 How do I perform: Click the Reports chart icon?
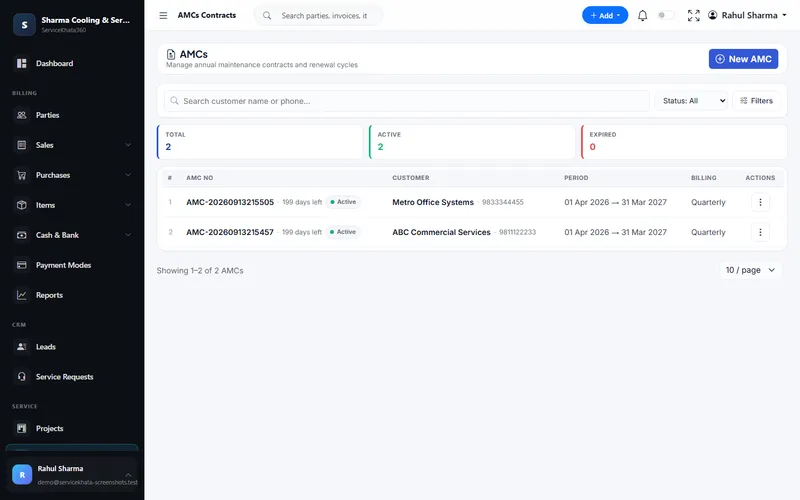(21, 295)
